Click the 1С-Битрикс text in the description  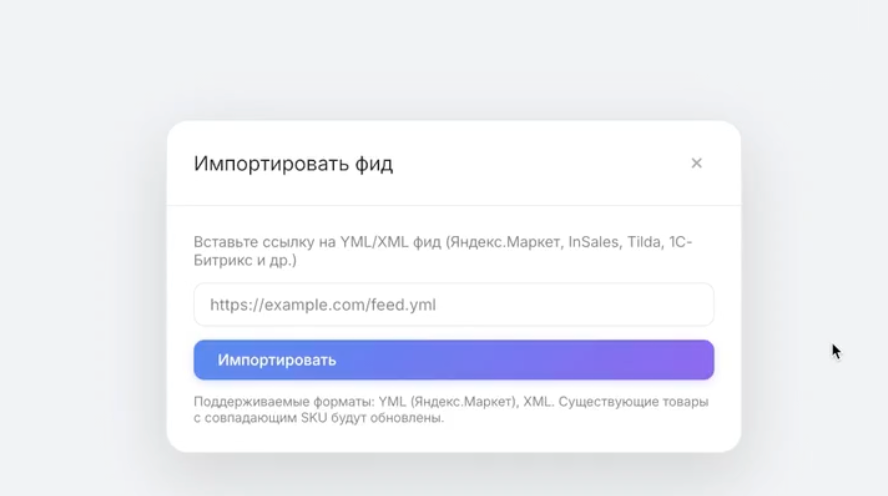coord(681,242)
